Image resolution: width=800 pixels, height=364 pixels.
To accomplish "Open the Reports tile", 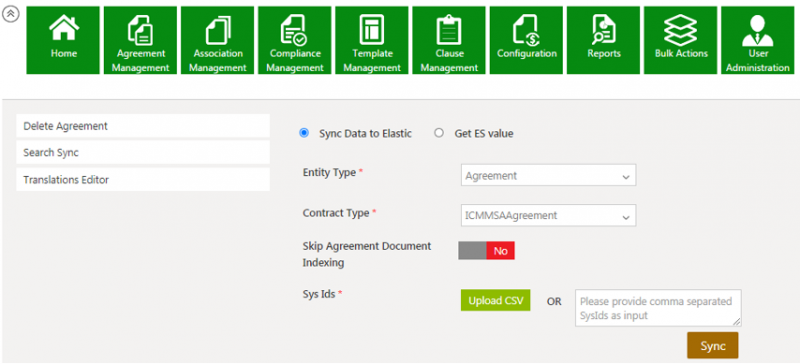I will [604, 40].
